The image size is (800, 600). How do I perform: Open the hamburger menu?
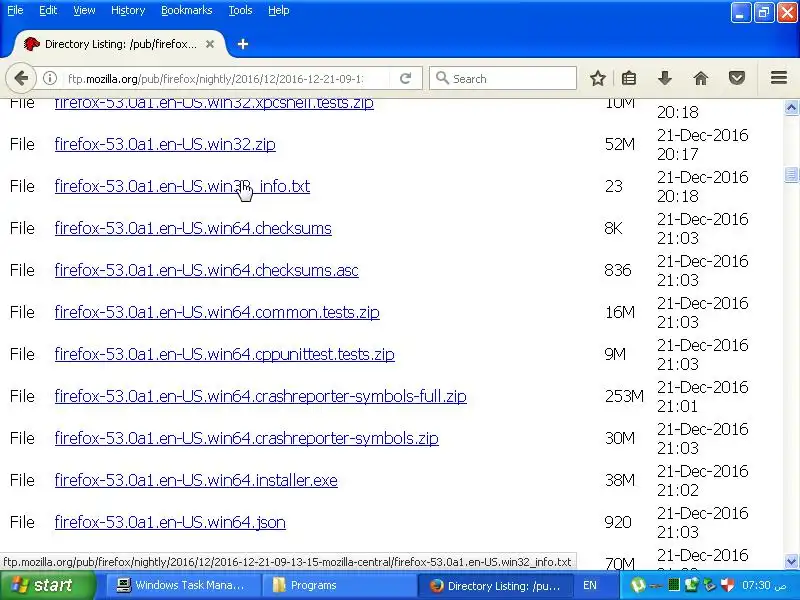coord(779,78)
